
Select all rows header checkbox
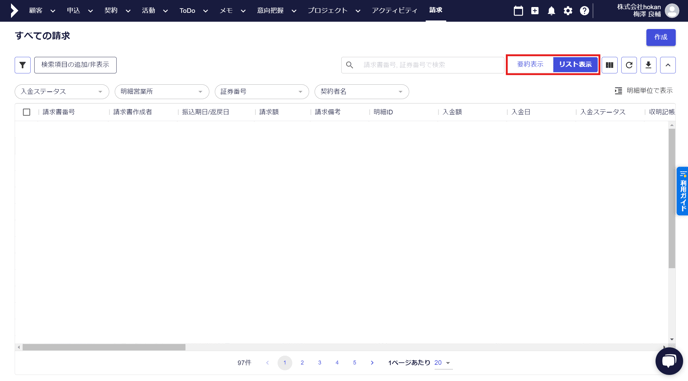(26, 112)
